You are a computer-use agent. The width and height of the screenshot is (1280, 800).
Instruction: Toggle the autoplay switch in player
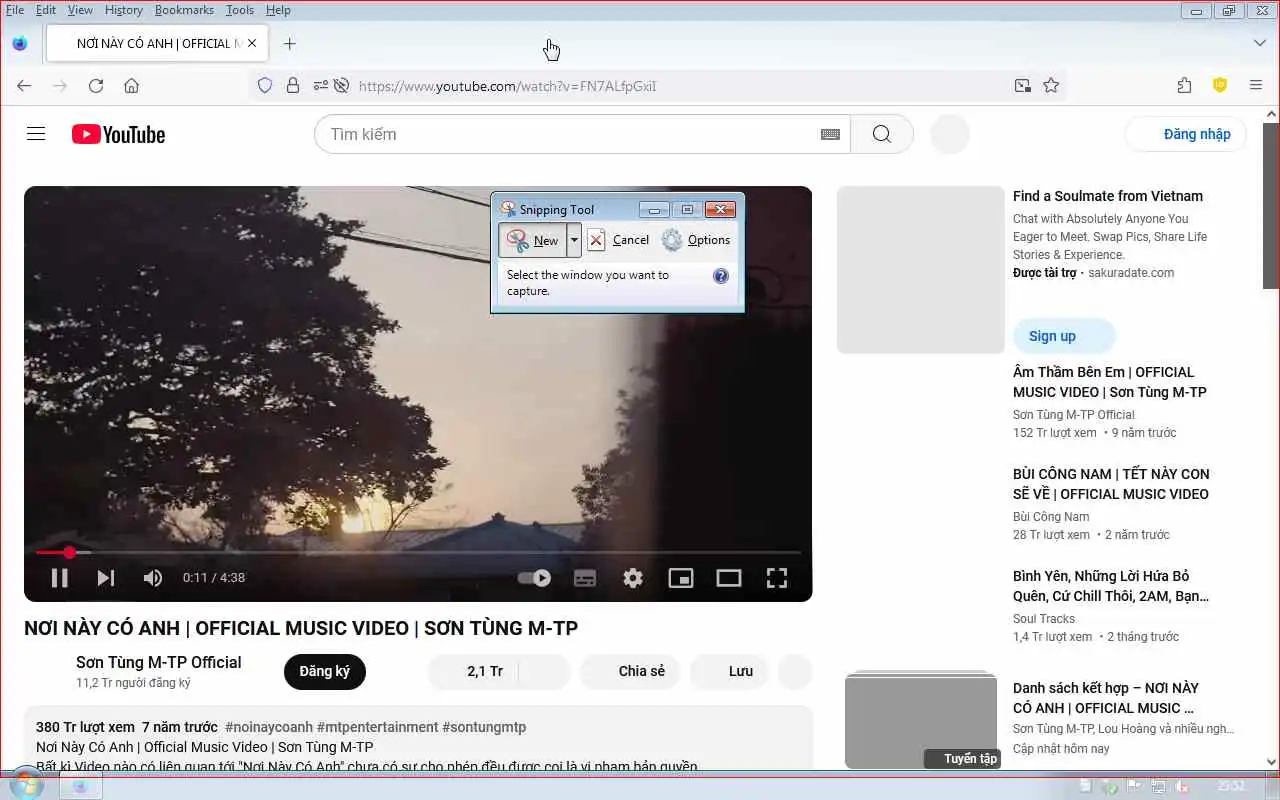click(x=534, y=578)
